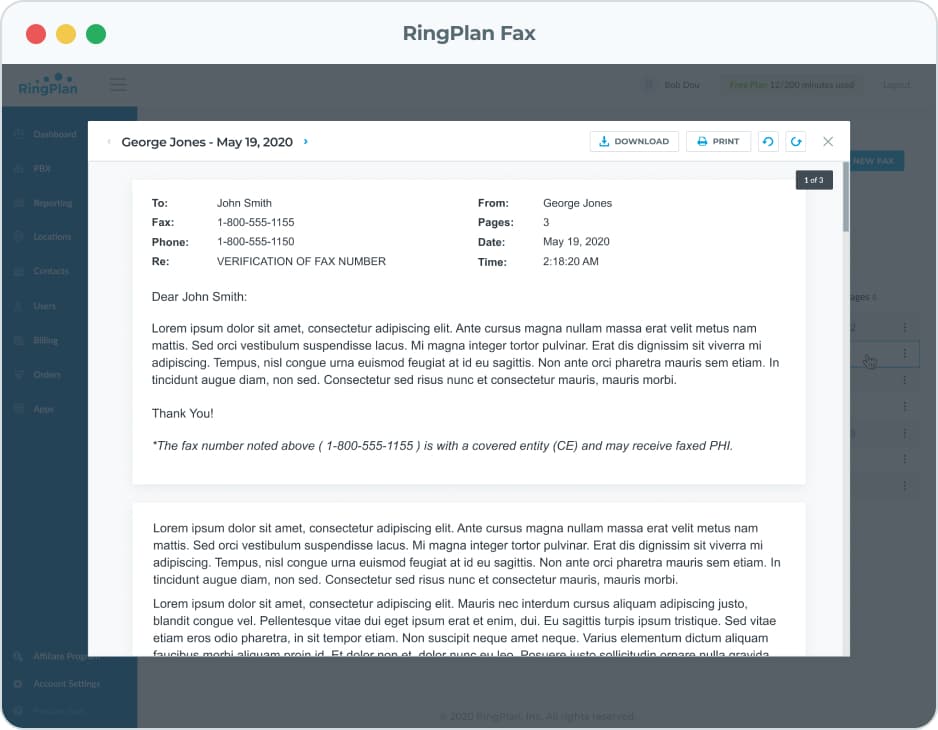
Task: Click the green macOS fullscreen button
Action: pos(96,34)
